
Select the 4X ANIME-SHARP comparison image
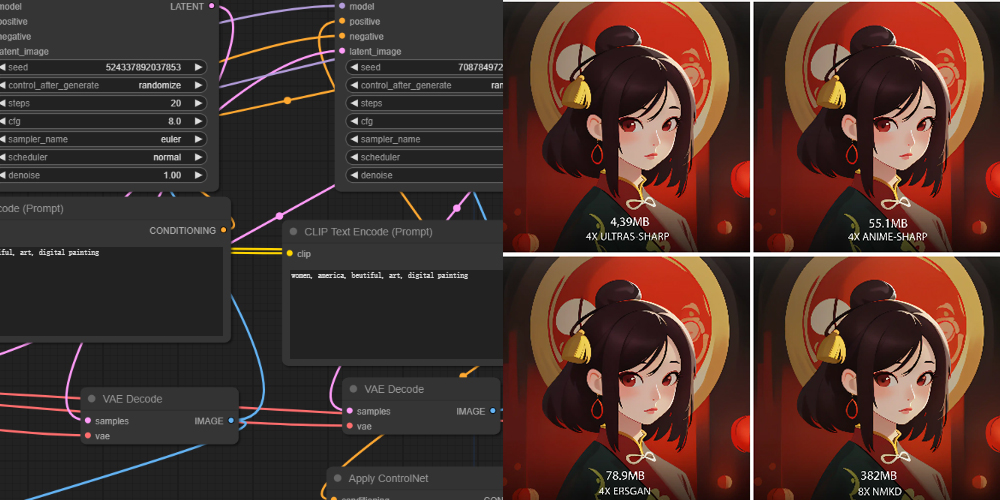click(877, 127)
